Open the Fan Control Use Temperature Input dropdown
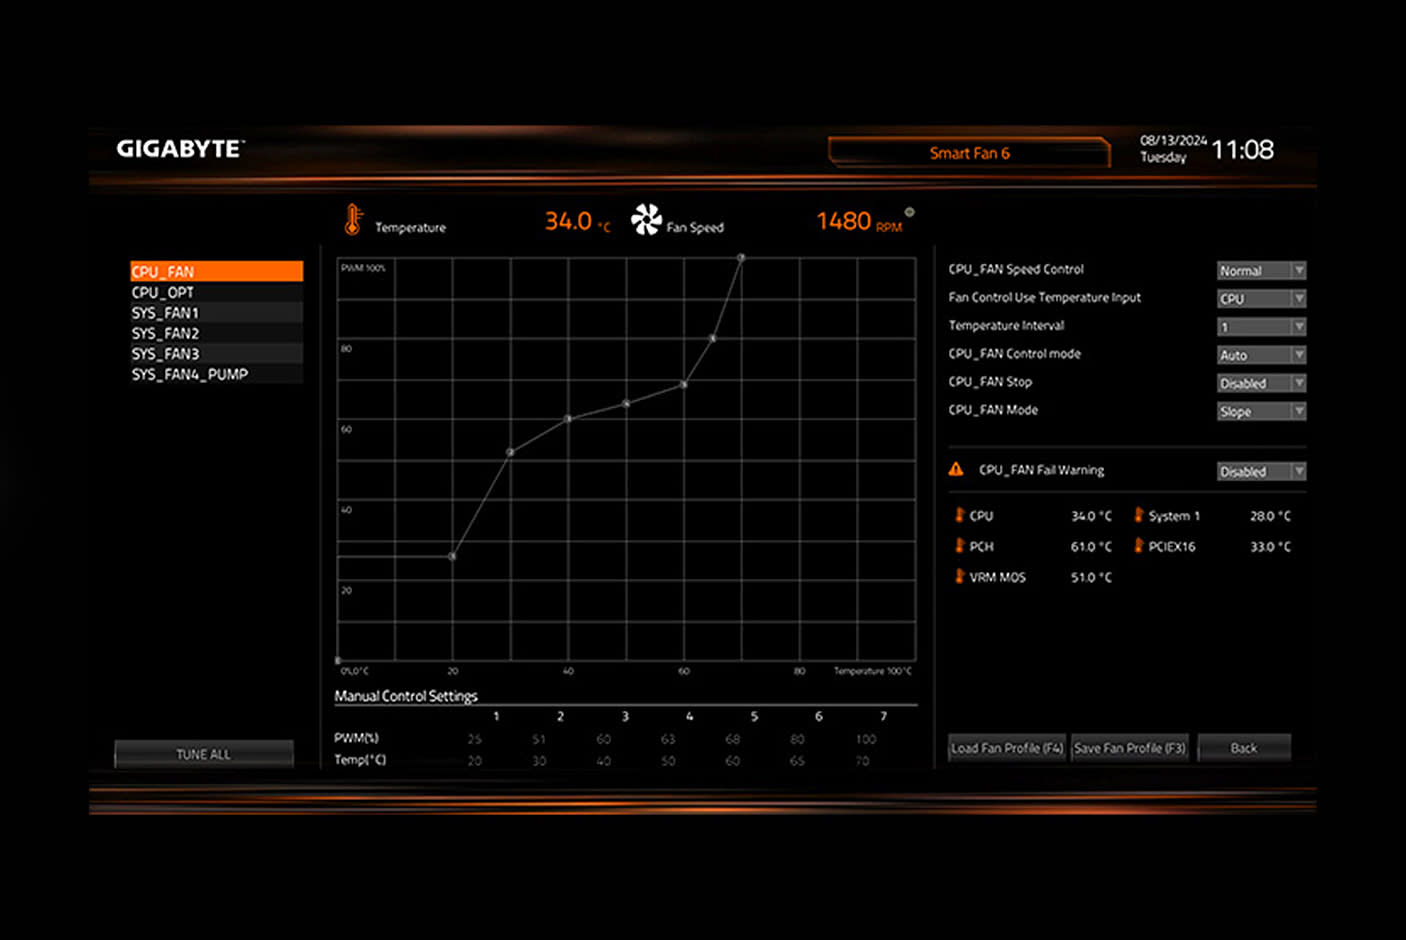Viewport: 1406px width, 940px height. [1260, 297]
